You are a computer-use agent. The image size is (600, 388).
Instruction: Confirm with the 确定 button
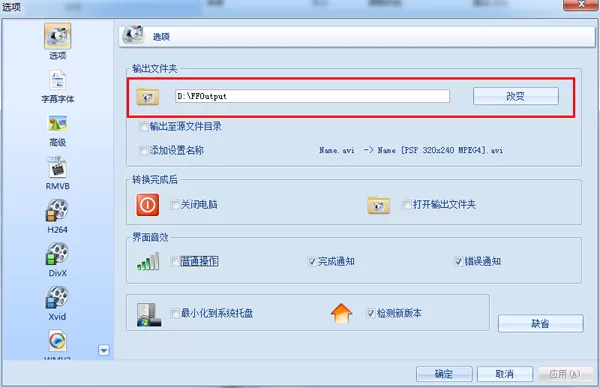tap(444, 374)
